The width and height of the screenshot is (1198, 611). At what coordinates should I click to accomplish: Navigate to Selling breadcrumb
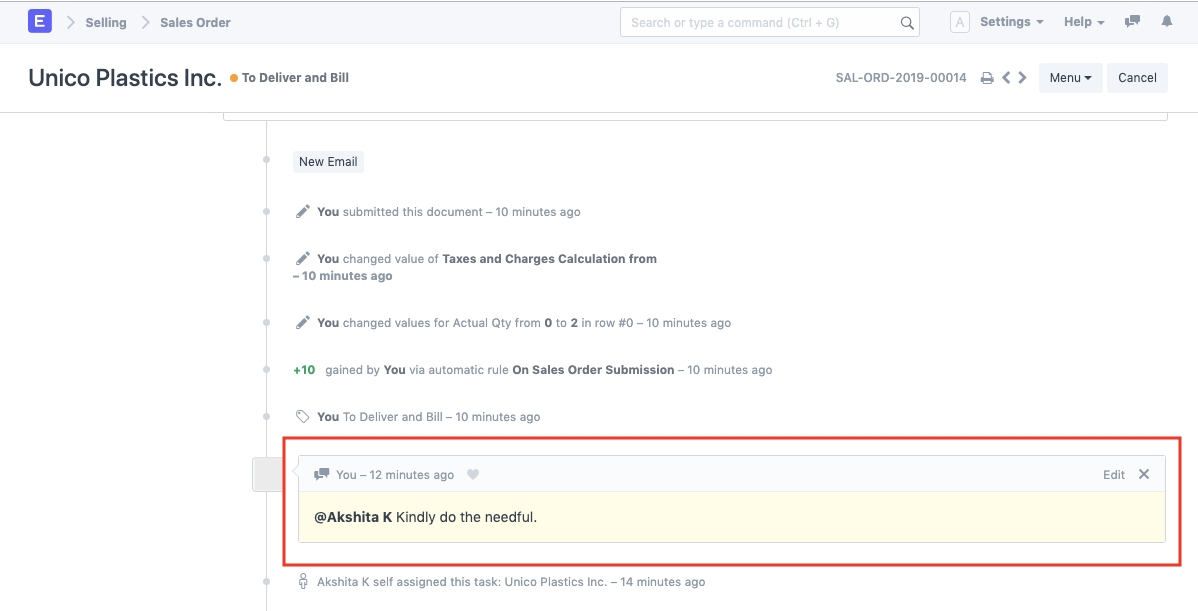coord(106,22)
